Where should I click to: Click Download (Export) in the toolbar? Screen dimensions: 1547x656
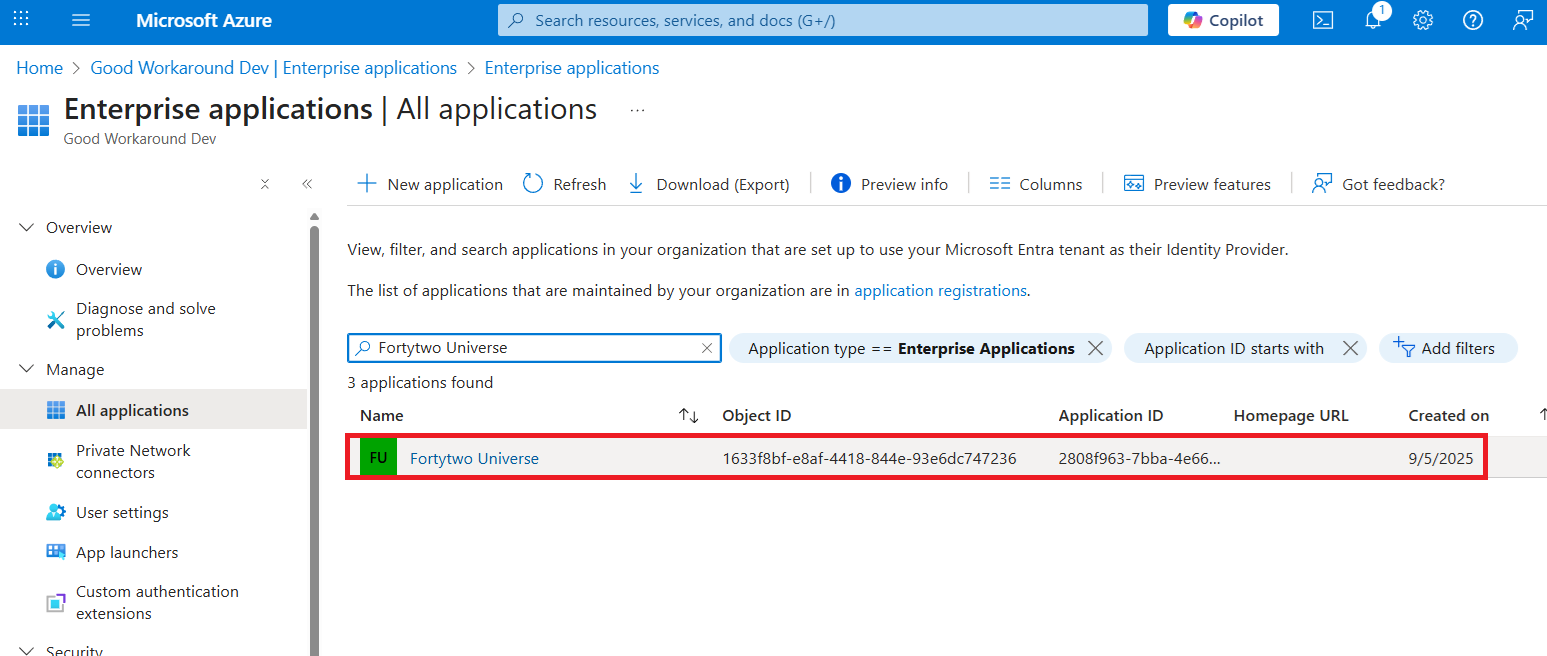click(708, 184)
